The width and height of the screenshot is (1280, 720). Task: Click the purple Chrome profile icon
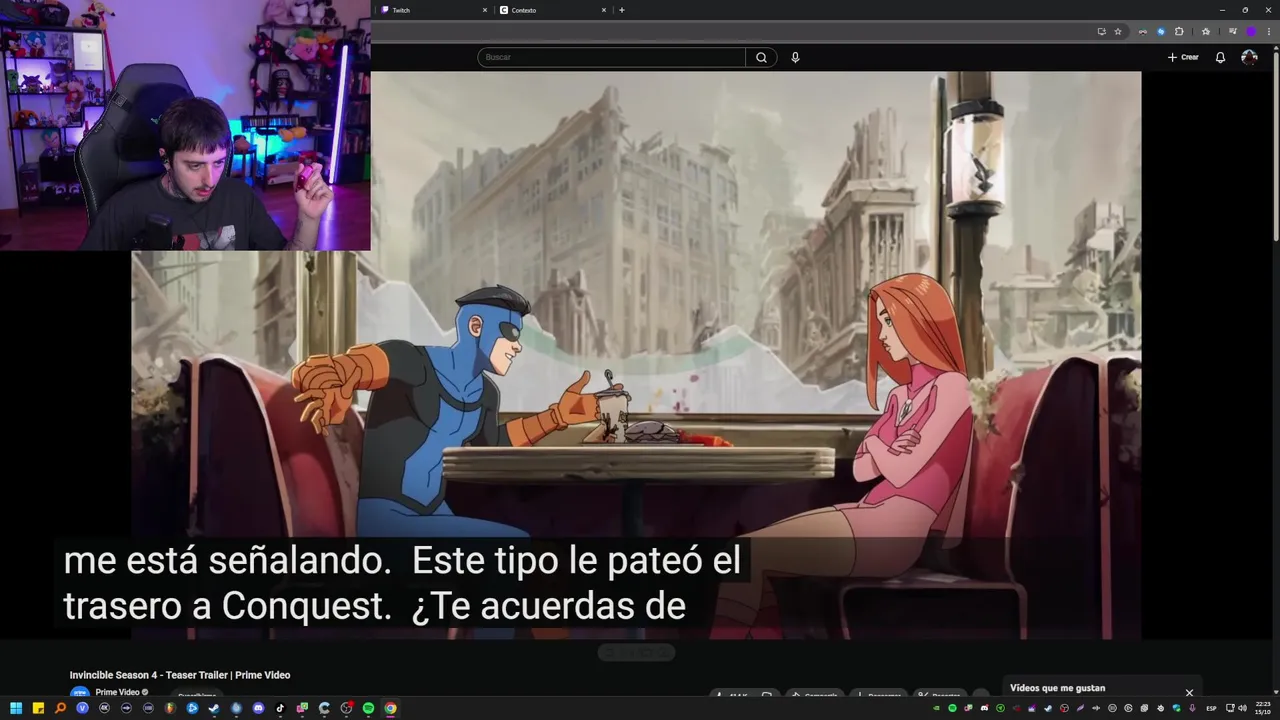[1251, 31]
